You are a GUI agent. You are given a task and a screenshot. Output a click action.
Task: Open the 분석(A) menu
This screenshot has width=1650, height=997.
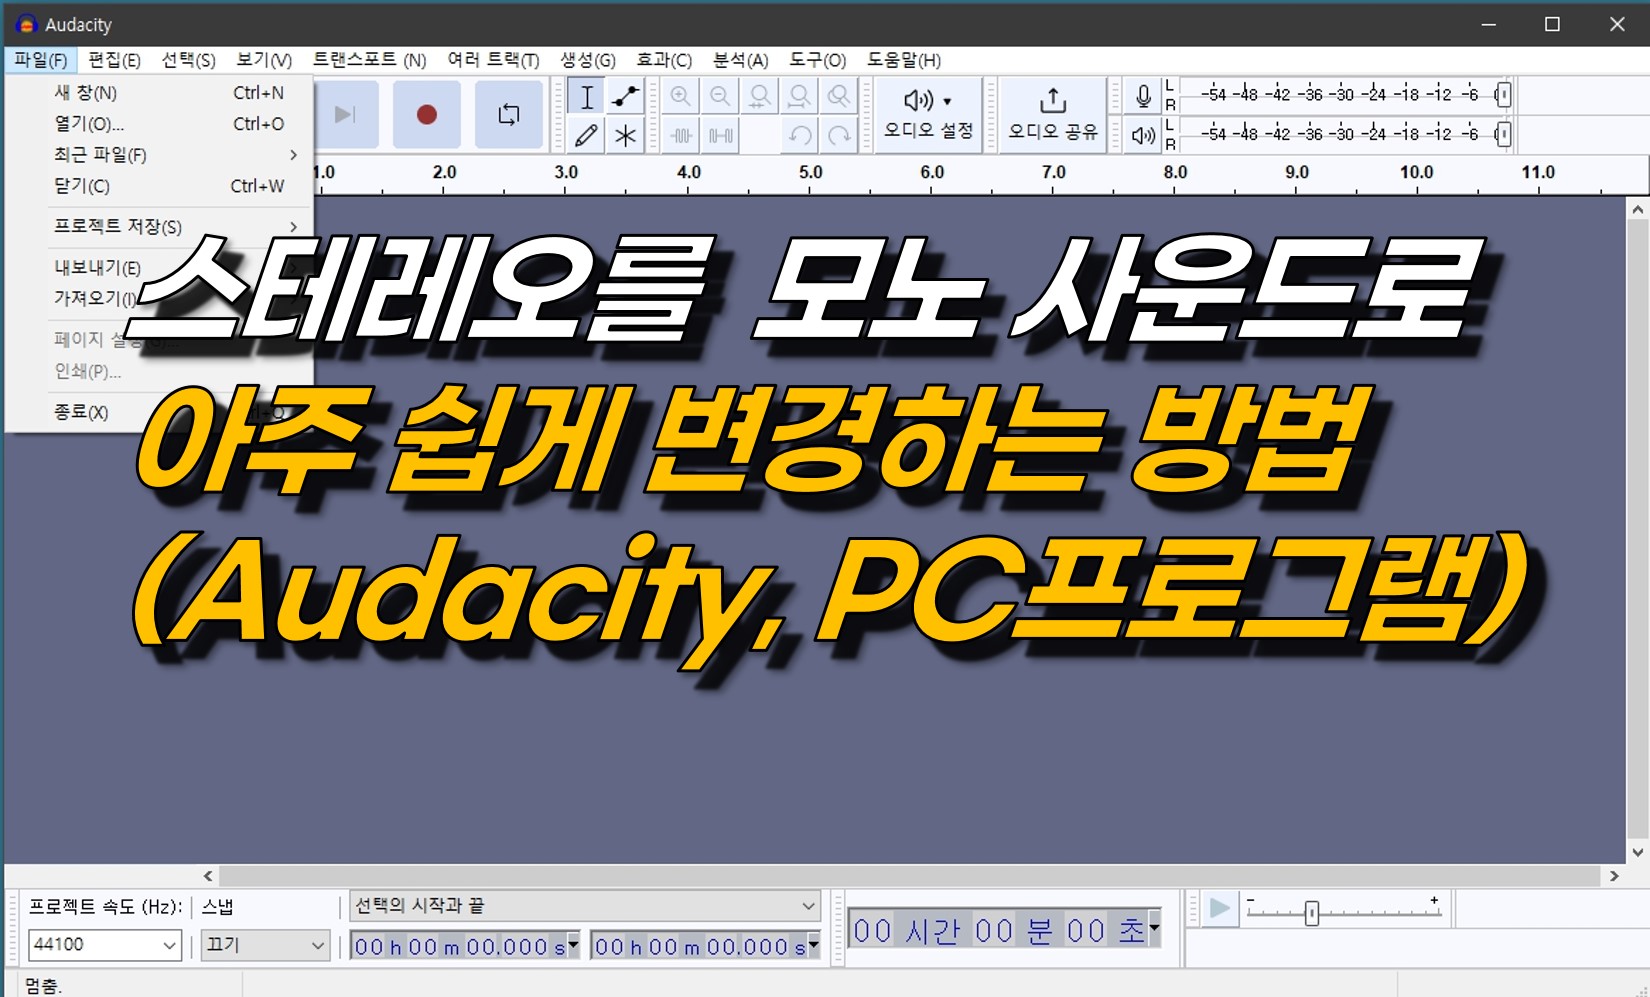tap(740, 60)
